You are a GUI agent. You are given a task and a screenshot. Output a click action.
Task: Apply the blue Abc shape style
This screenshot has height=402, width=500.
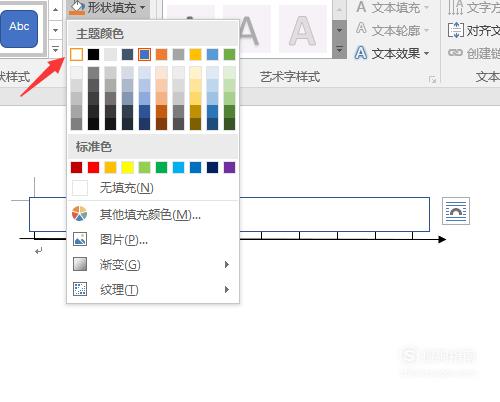point(19,29)
